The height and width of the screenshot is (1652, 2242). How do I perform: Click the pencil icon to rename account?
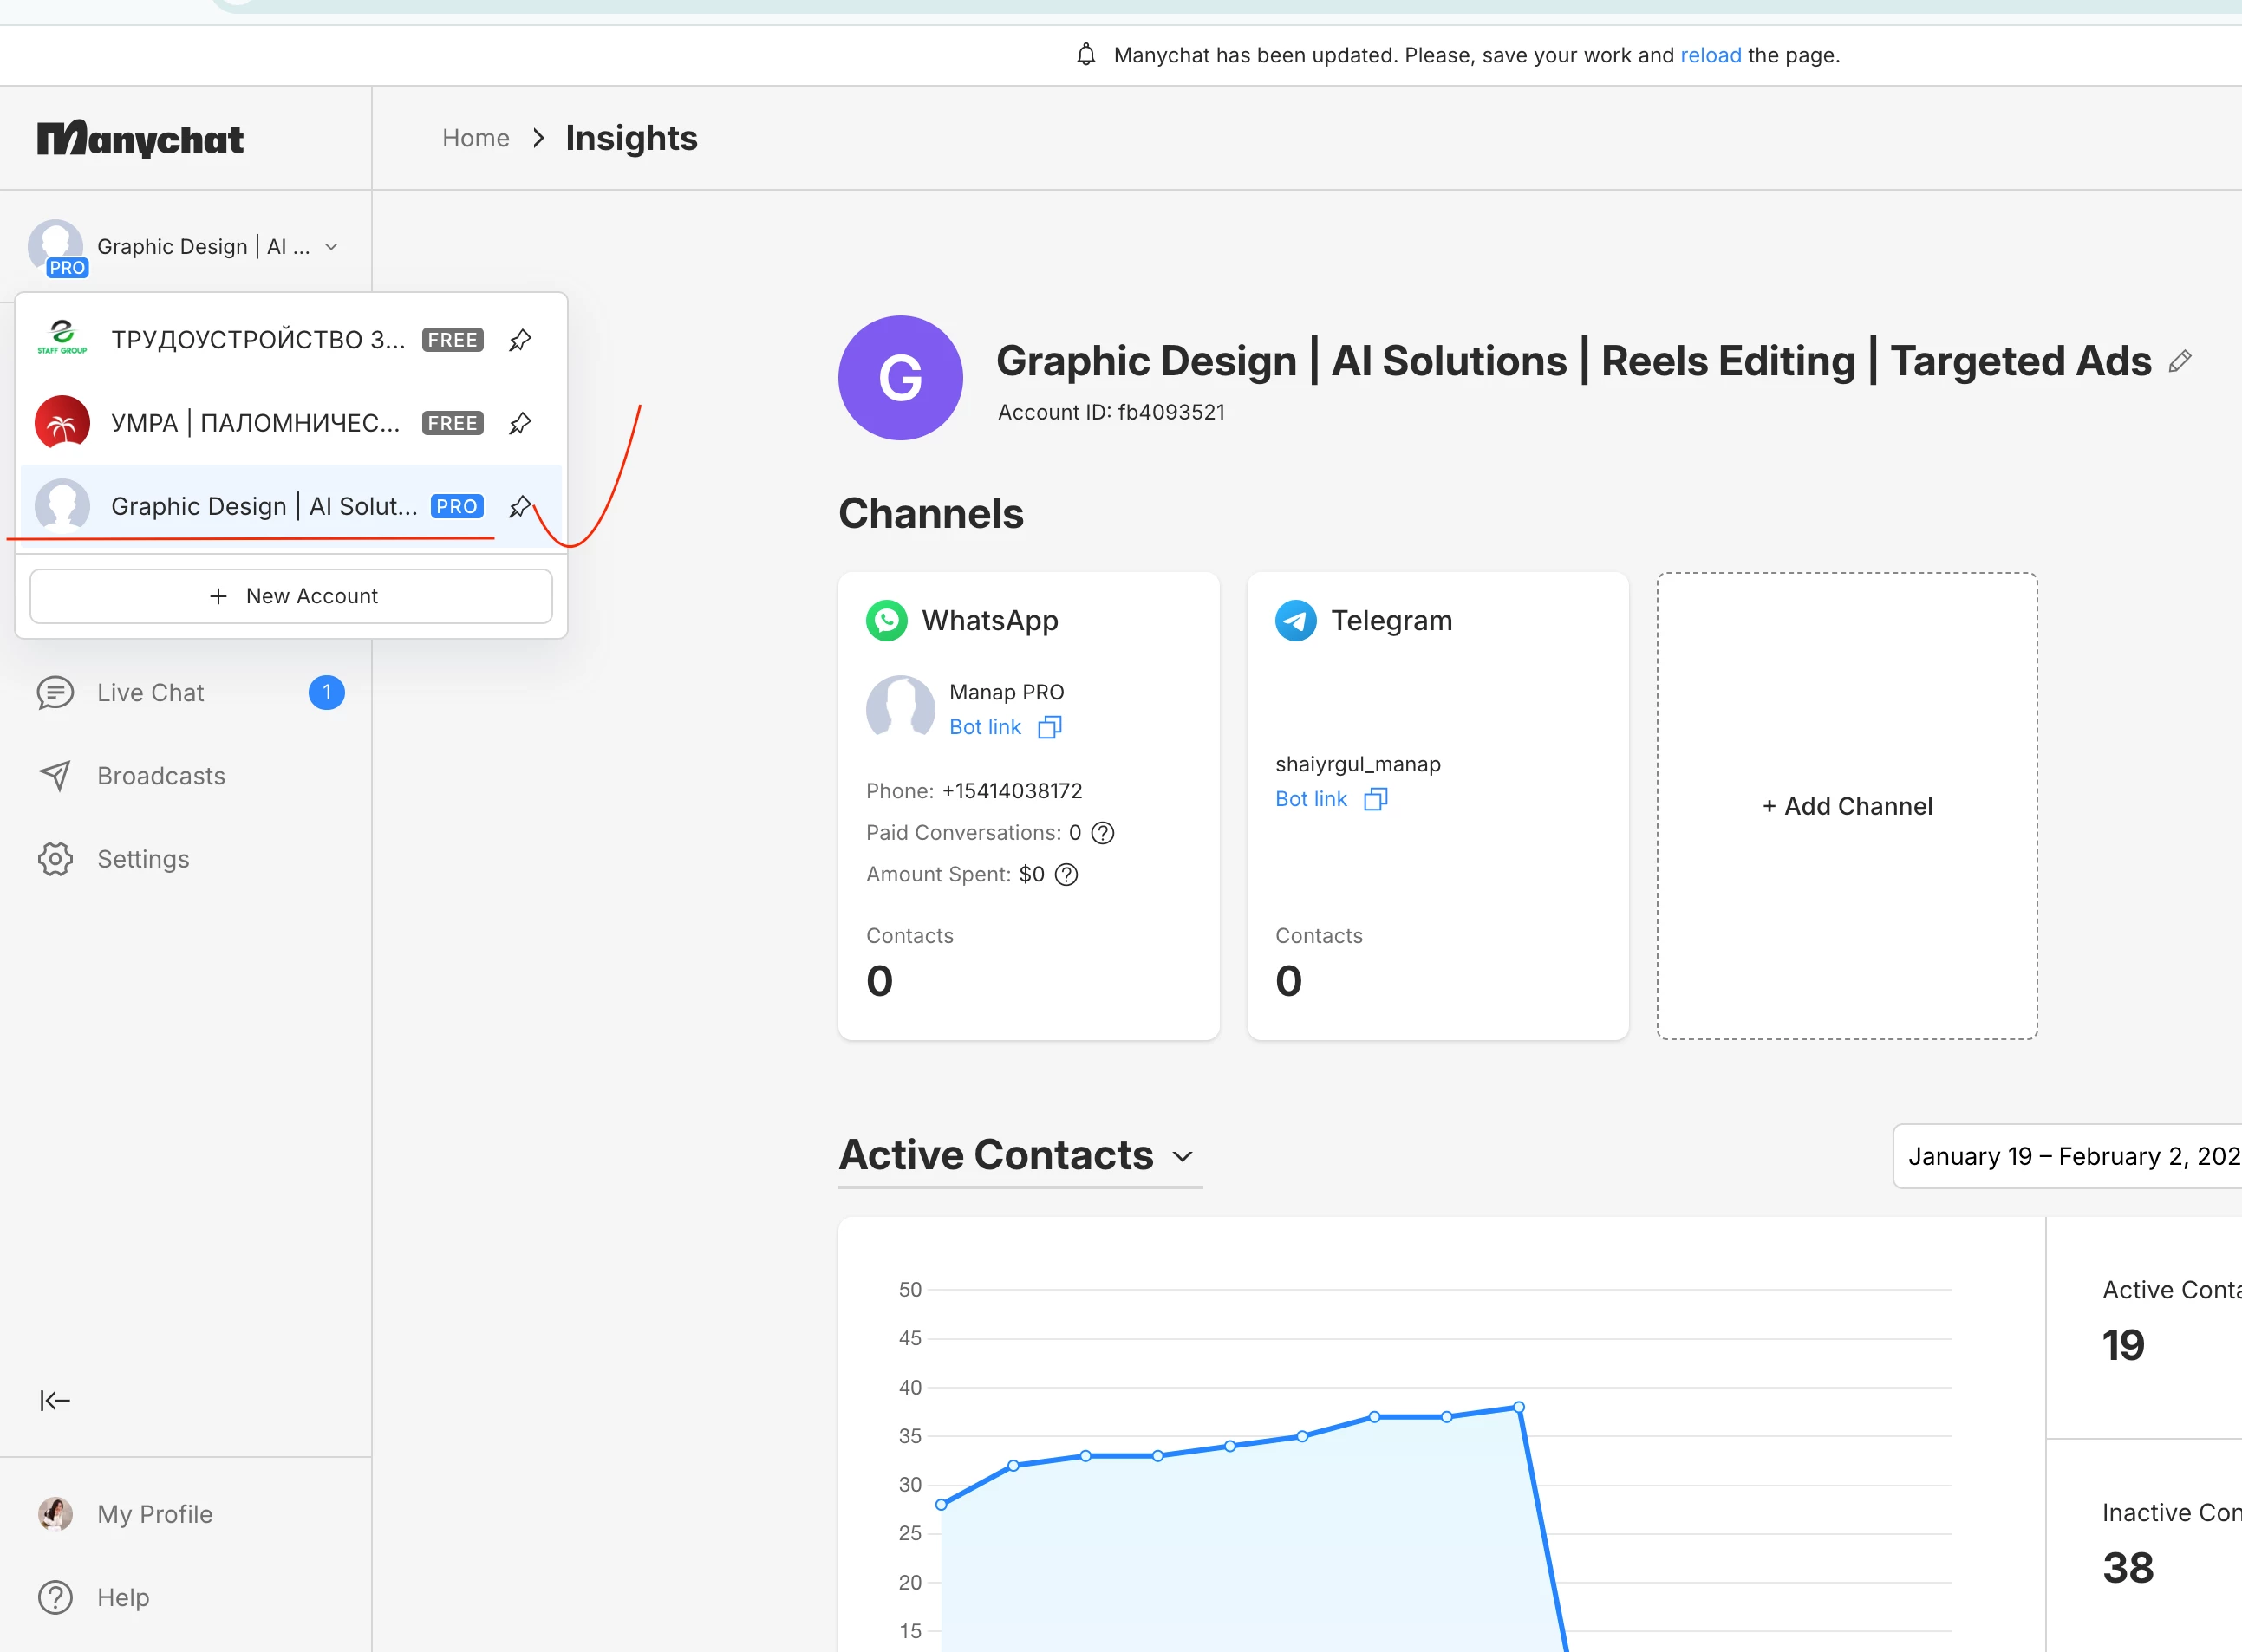click(2180, 362)
